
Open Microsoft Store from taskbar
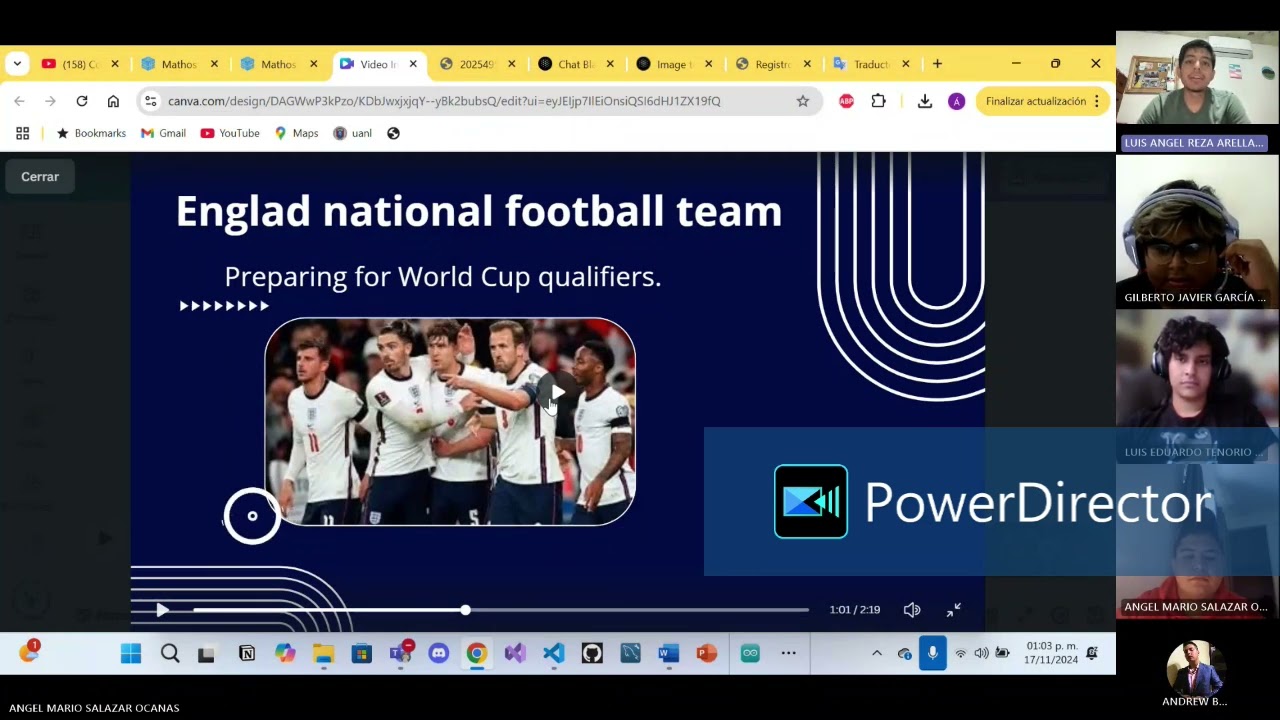pos(362,654)
